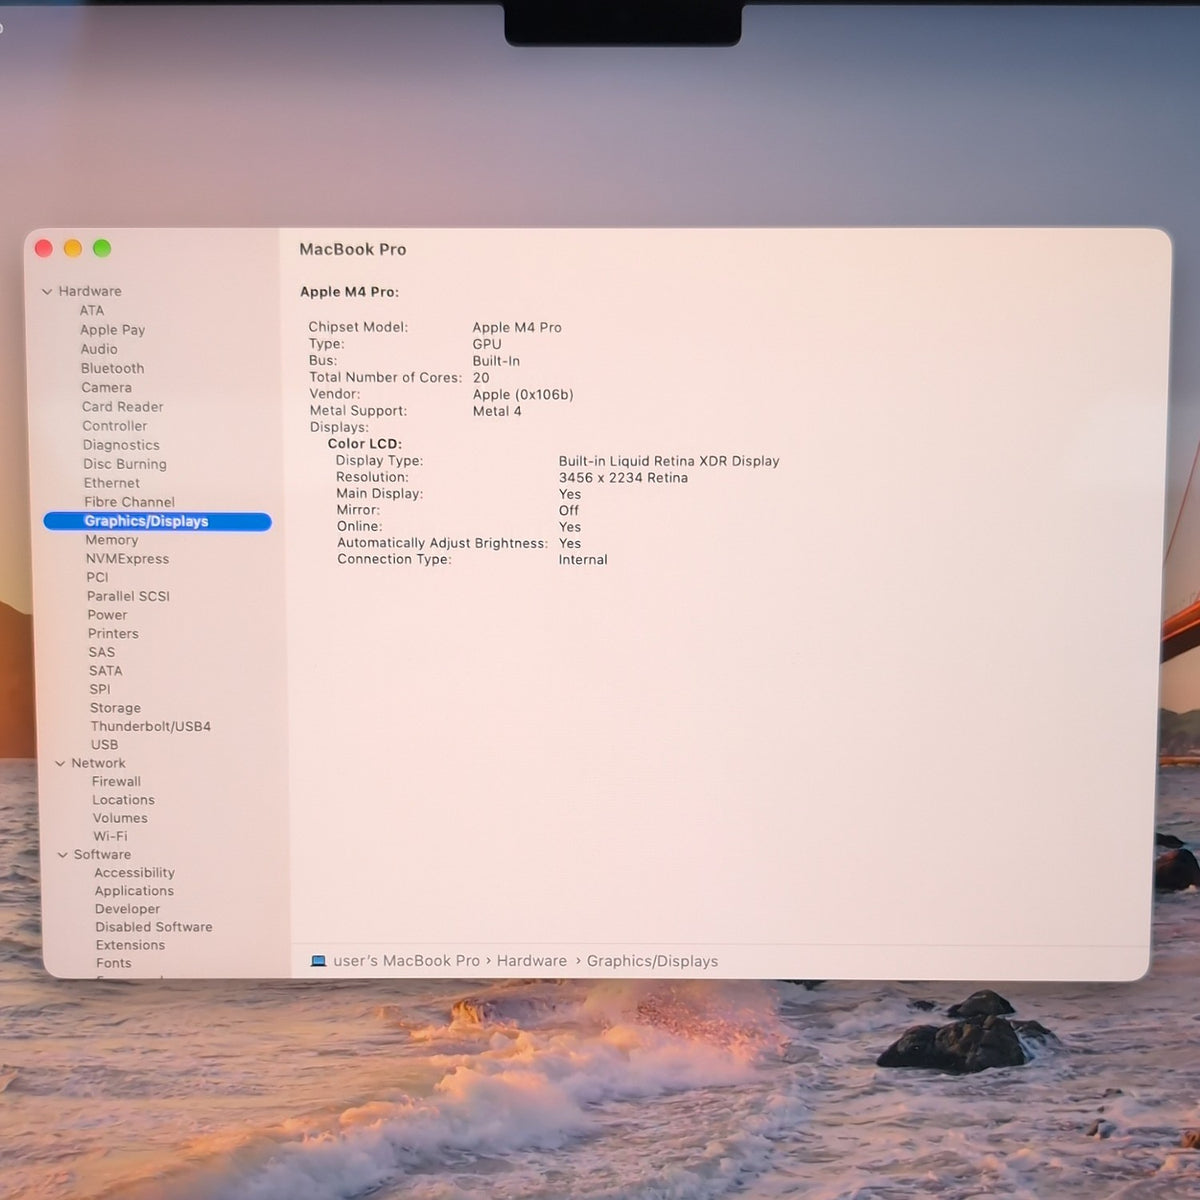Open Apple Pay hardware info
Image resolution: width=1200 pixels, height=1200 pixels.
(113, 330)
